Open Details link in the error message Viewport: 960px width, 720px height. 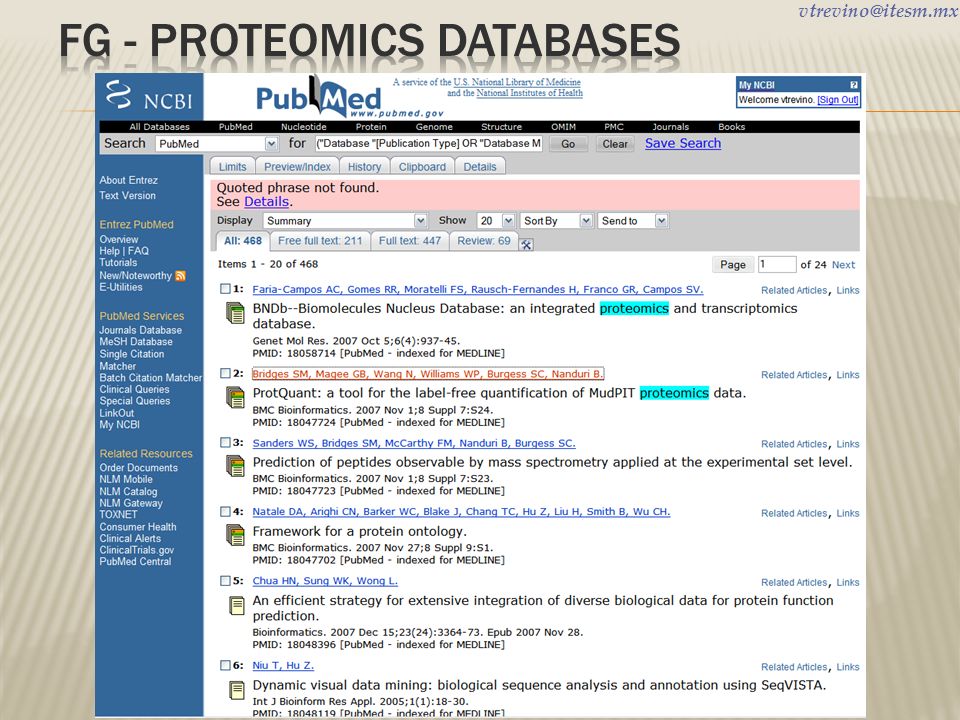click(266, 201)
